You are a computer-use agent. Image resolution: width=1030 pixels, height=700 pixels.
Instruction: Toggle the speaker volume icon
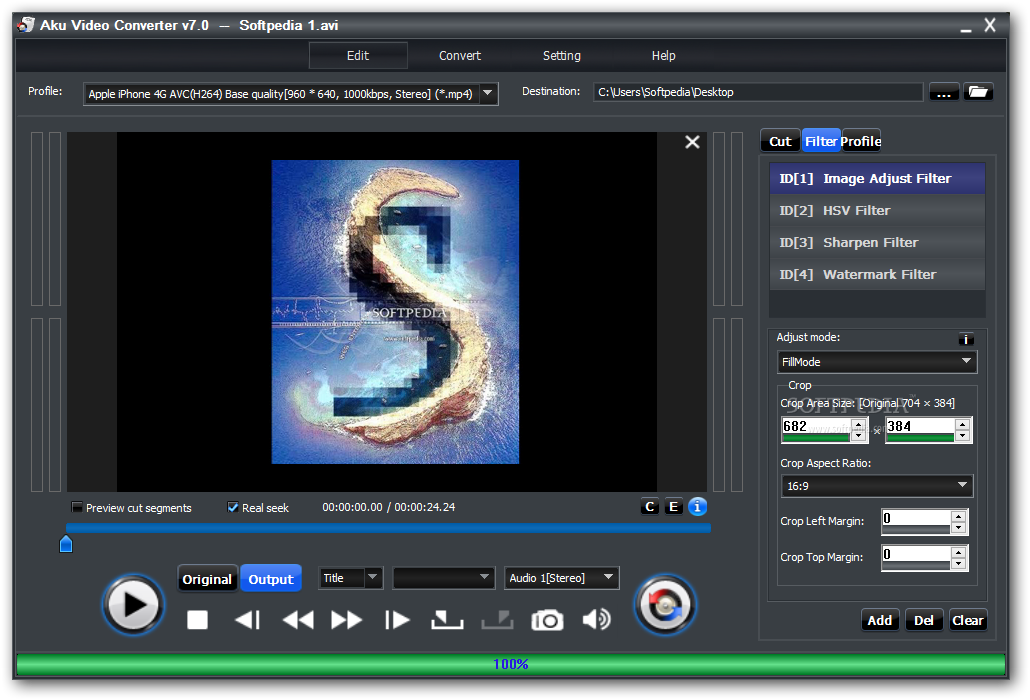pos(596,619)
